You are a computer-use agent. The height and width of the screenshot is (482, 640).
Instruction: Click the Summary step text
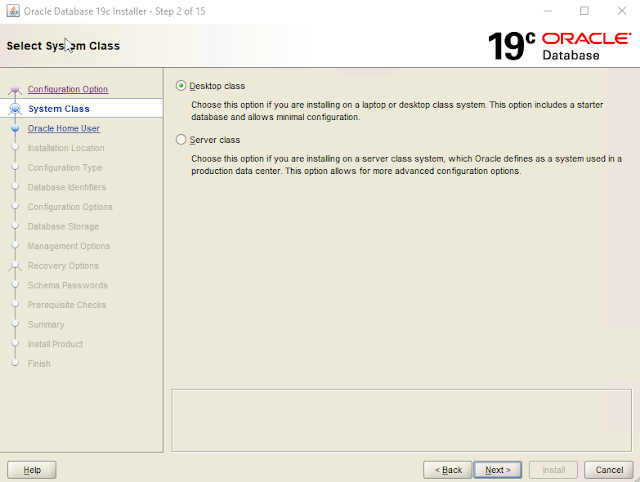pos(46,324)
